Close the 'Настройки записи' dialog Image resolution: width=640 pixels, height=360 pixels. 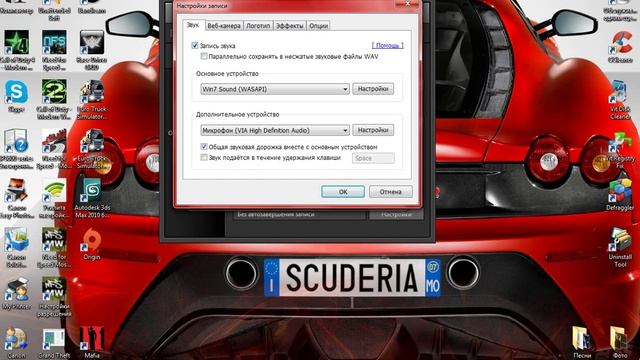tap(407, 4)
